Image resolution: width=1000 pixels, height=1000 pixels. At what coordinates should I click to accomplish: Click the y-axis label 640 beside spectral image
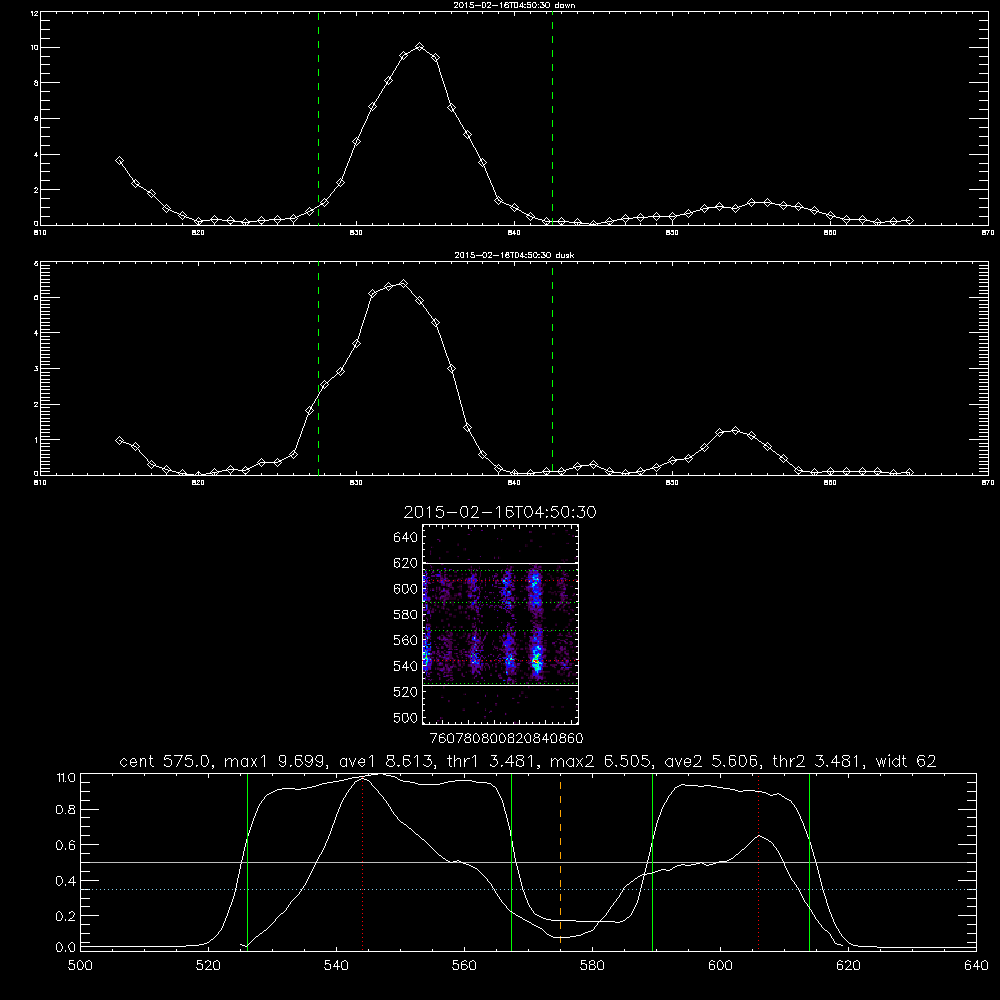[406, 538]
